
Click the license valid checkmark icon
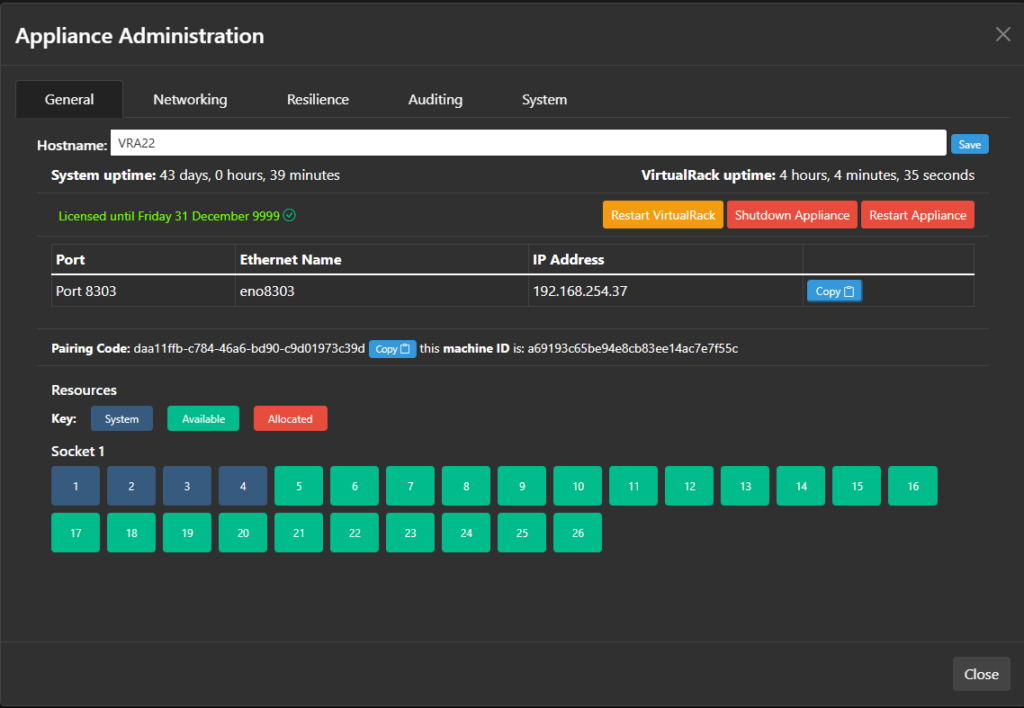click(x=290, y=215)
